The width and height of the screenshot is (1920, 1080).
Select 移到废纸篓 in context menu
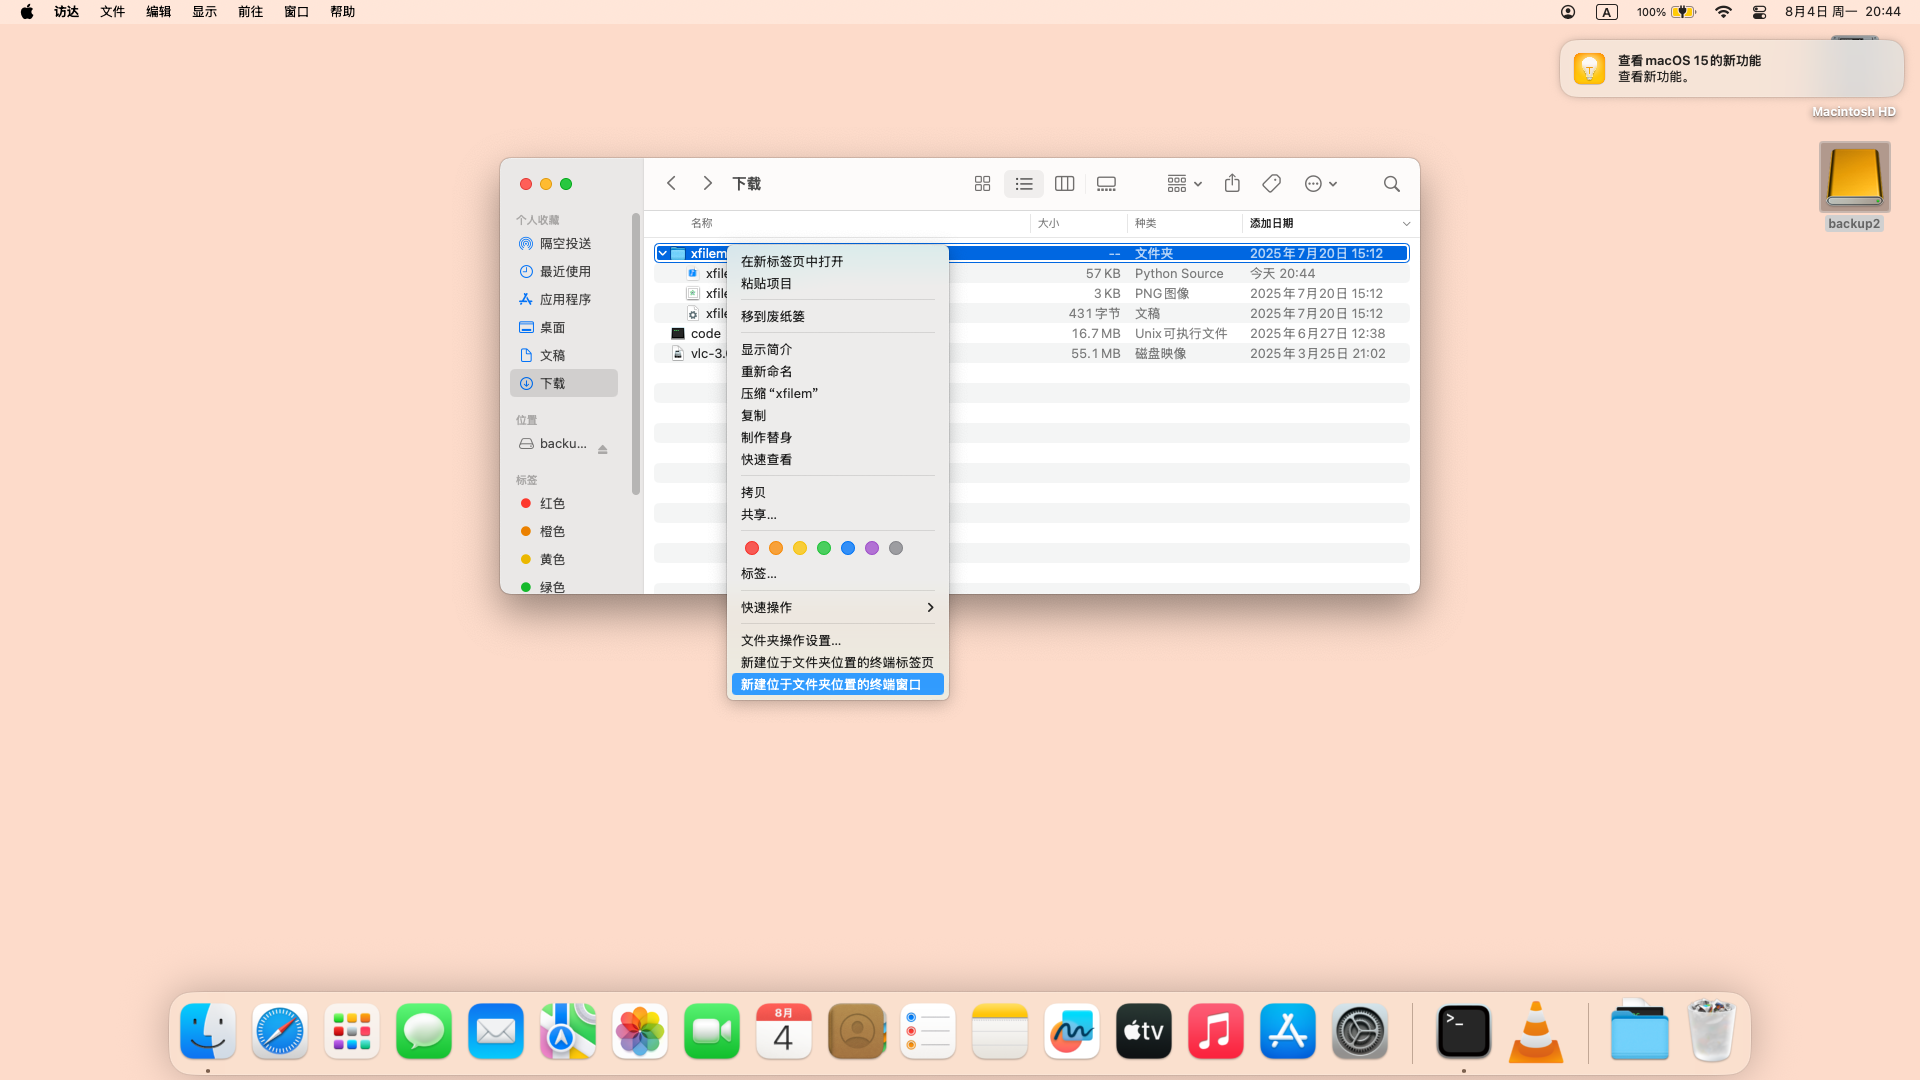point(772,317)
